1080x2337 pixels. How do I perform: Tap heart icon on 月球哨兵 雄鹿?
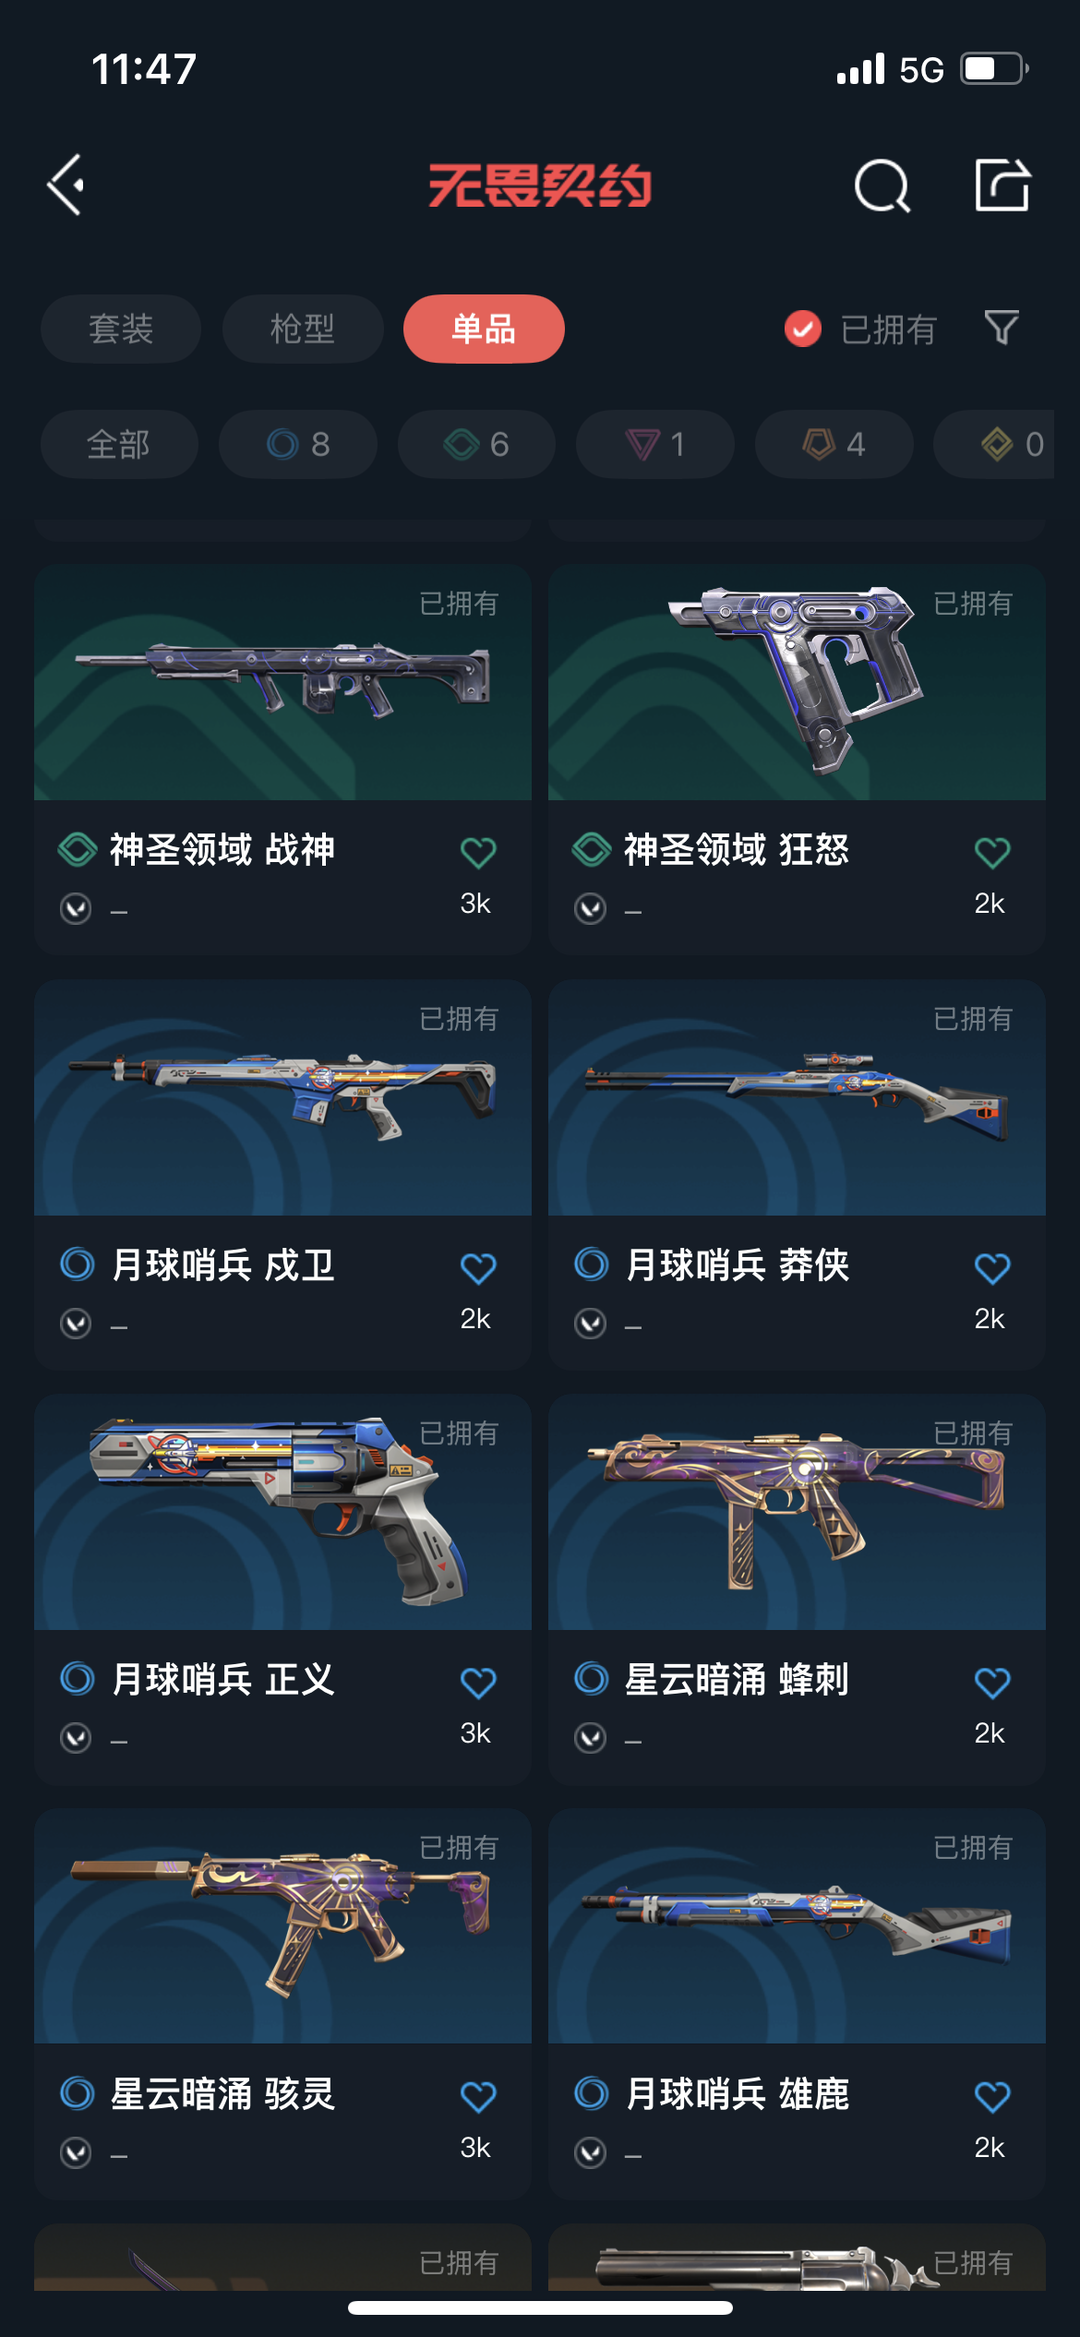(992, 2096)
